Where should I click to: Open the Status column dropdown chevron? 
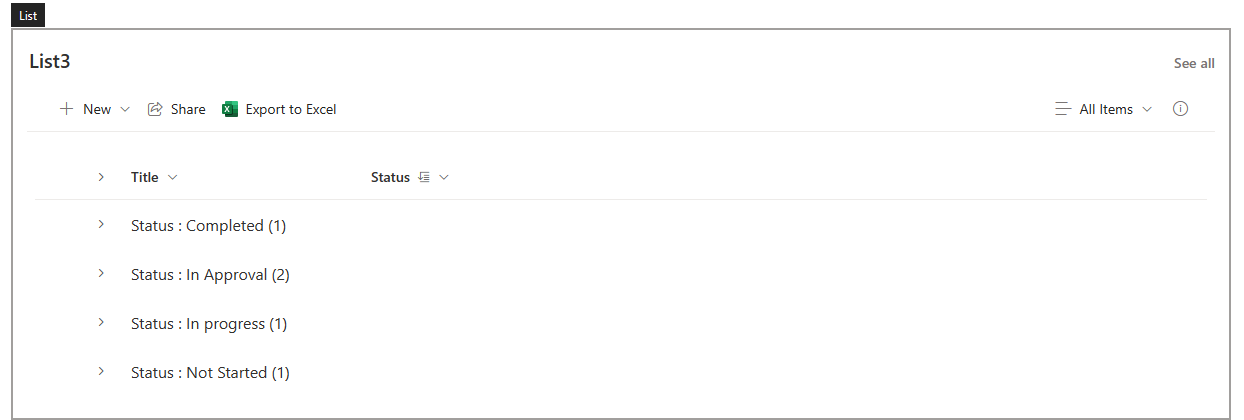[444, 177]
